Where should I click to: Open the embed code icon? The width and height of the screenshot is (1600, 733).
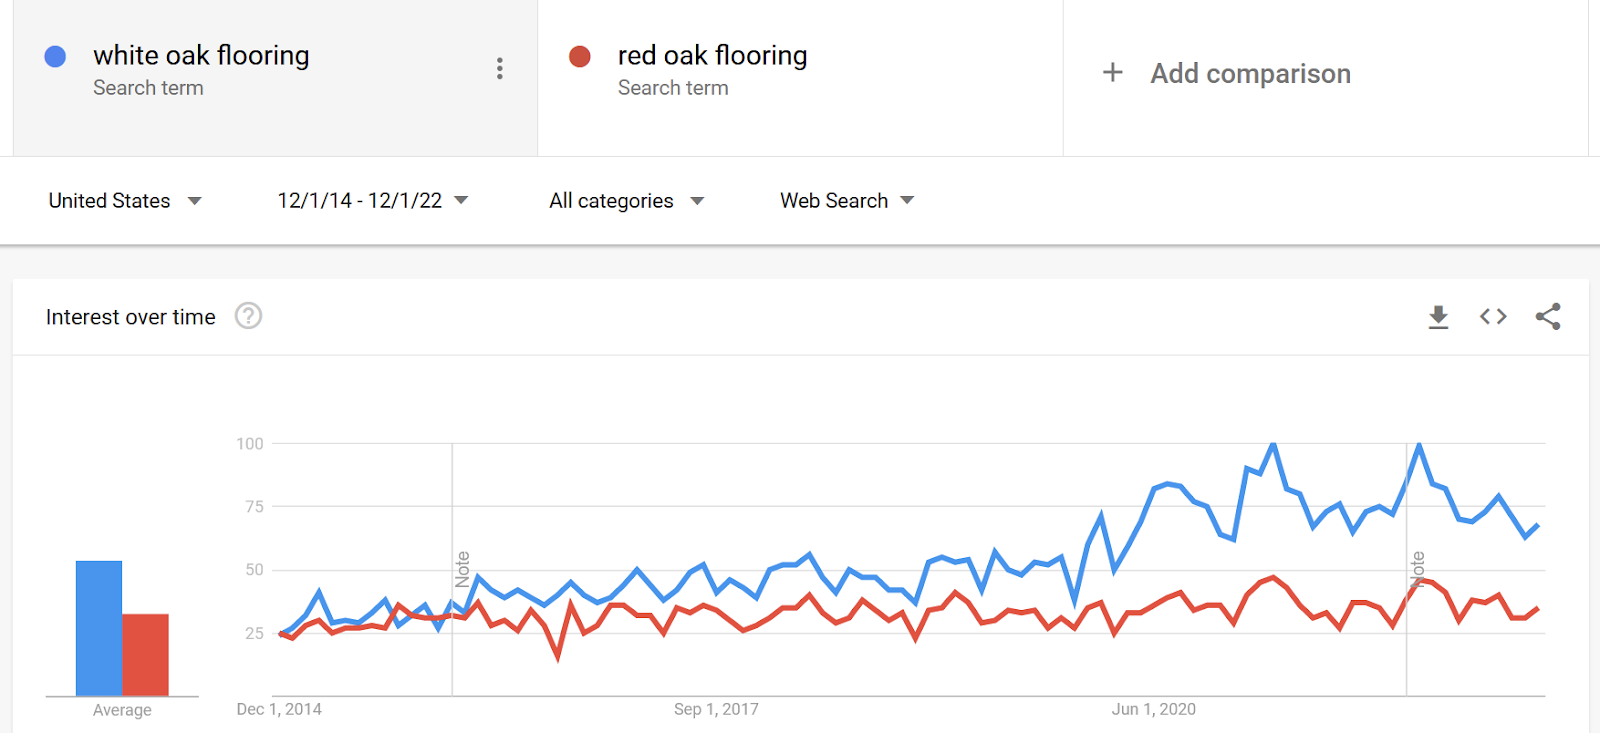[1493, 317]
